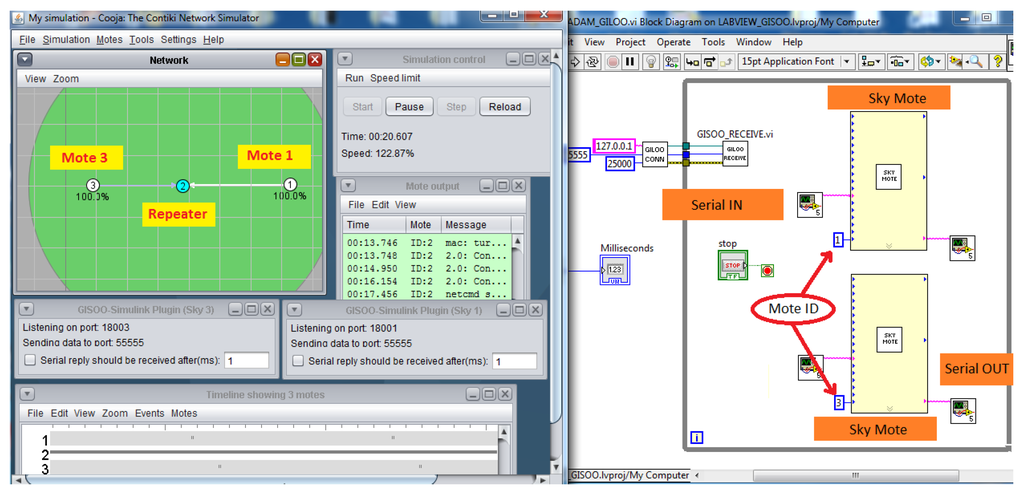Enable Serial reply checkbox in Sky 1 plugin

click(x=296, y=360)
